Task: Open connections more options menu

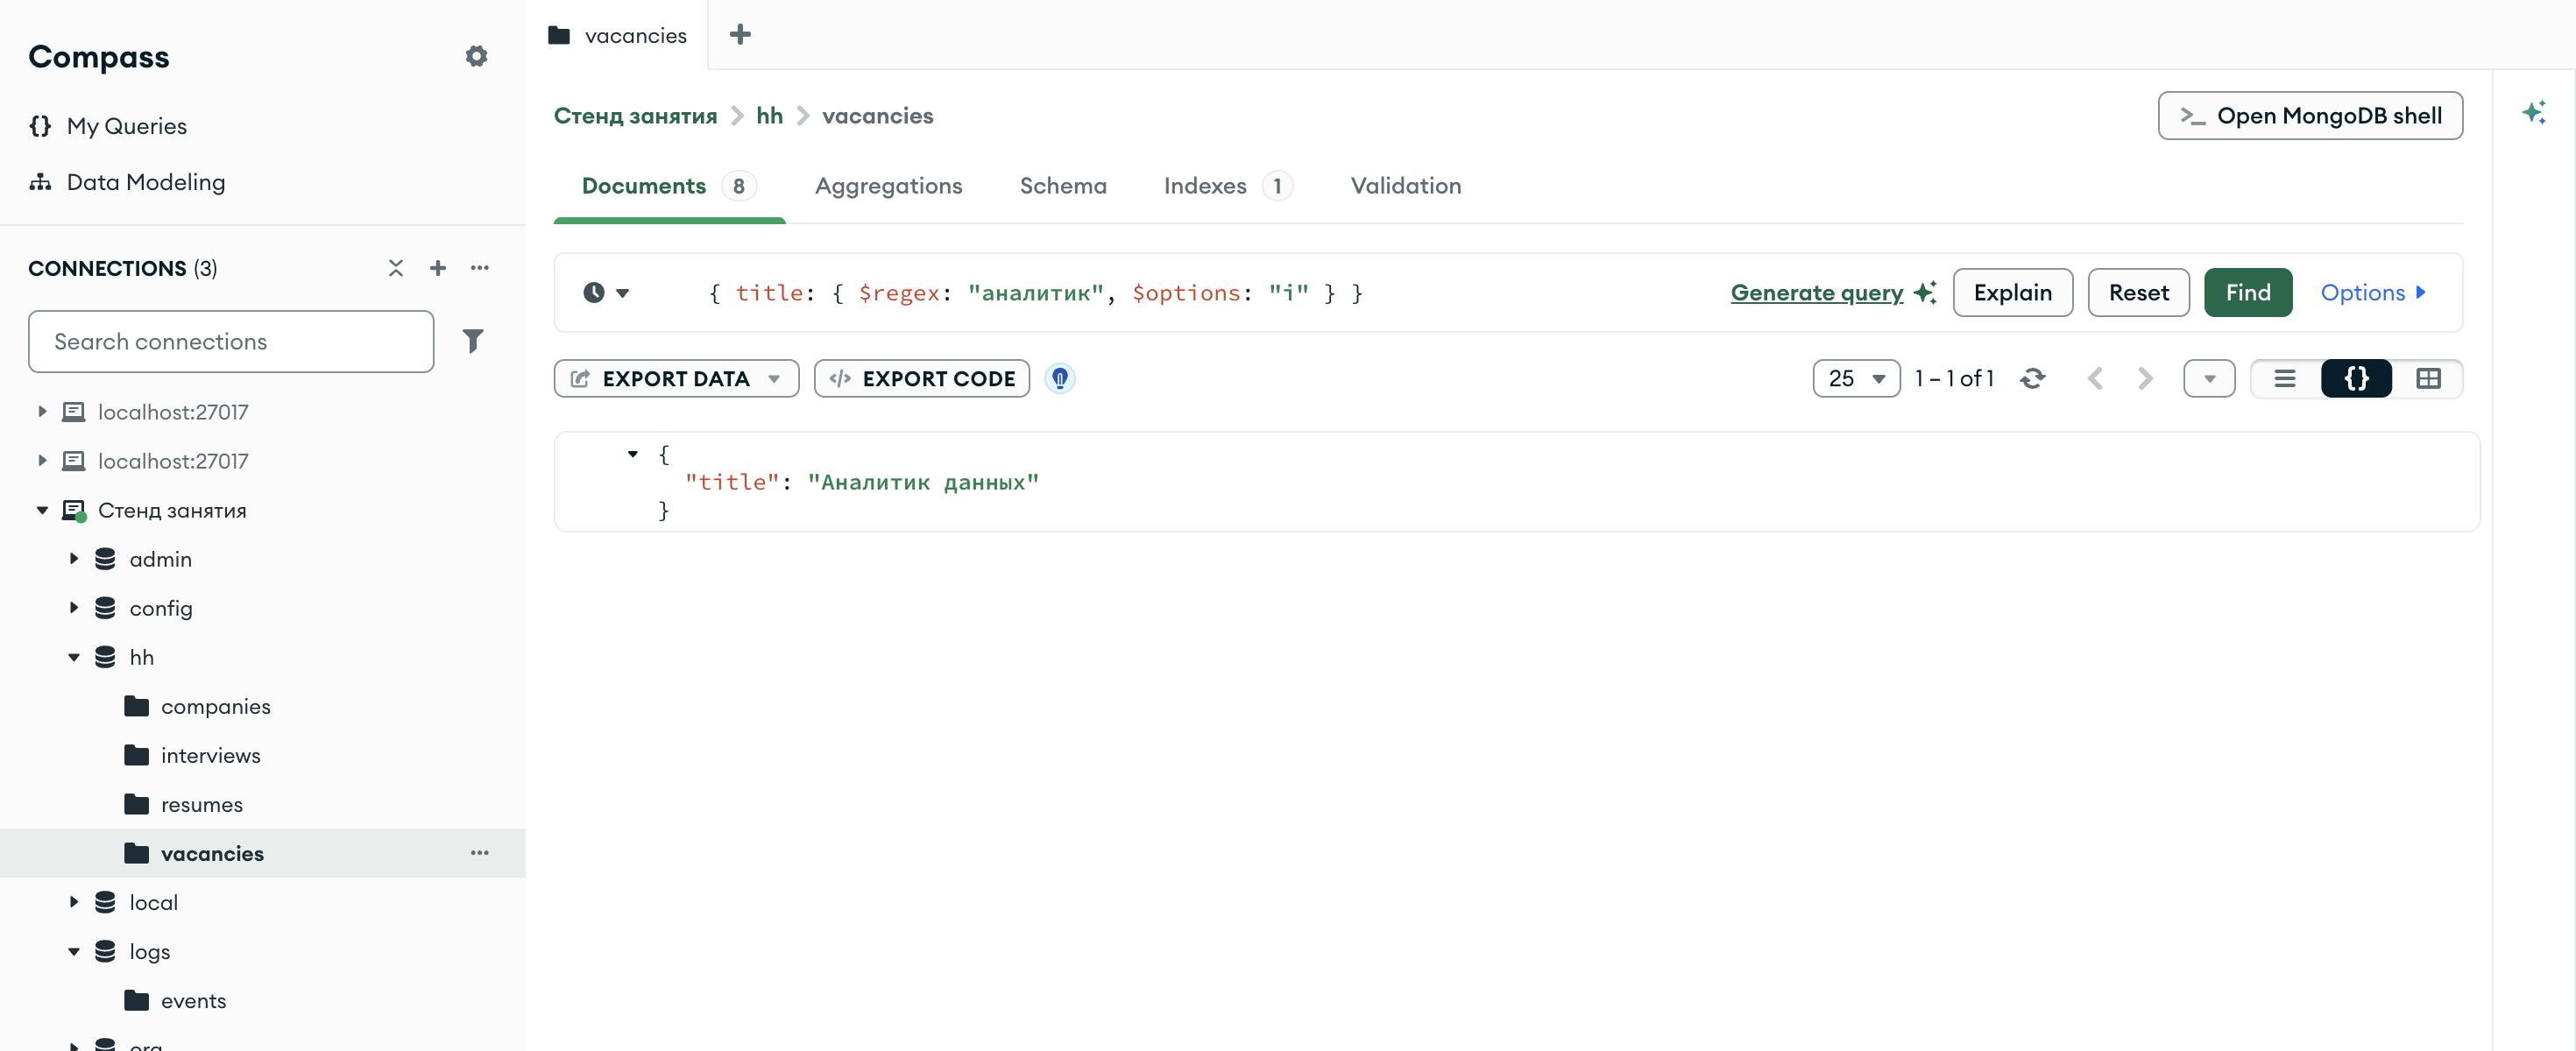Action: tap(480, 268)
